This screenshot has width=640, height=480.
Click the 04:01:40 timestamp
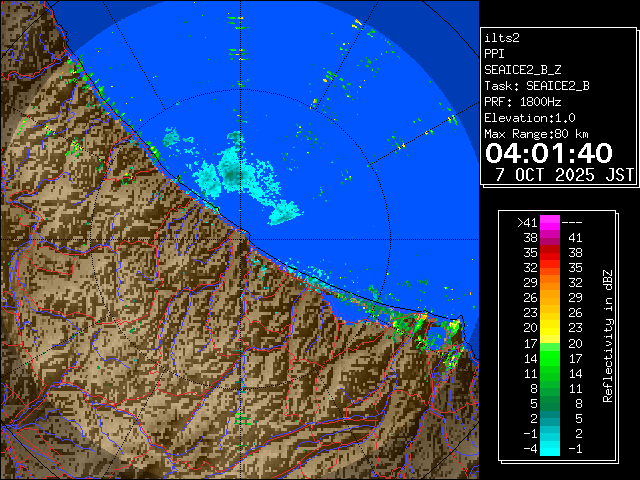[x=548, y=153]
